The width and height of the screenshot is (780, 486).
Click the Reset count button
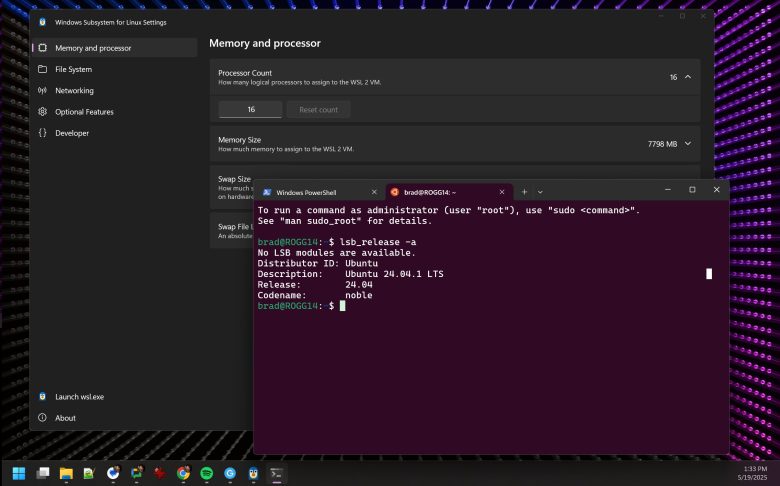(x=318, y=109)
